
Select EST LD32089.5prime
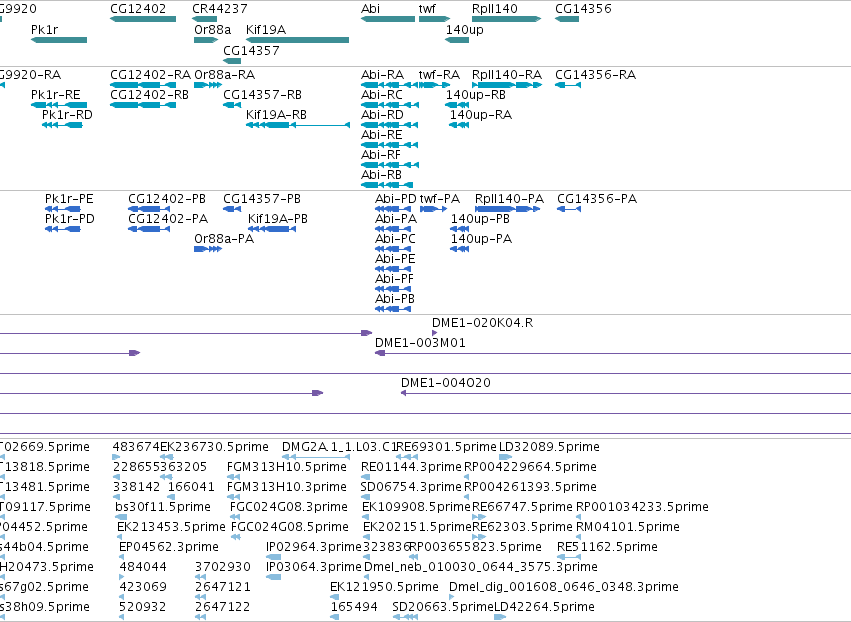click(549, 447)
